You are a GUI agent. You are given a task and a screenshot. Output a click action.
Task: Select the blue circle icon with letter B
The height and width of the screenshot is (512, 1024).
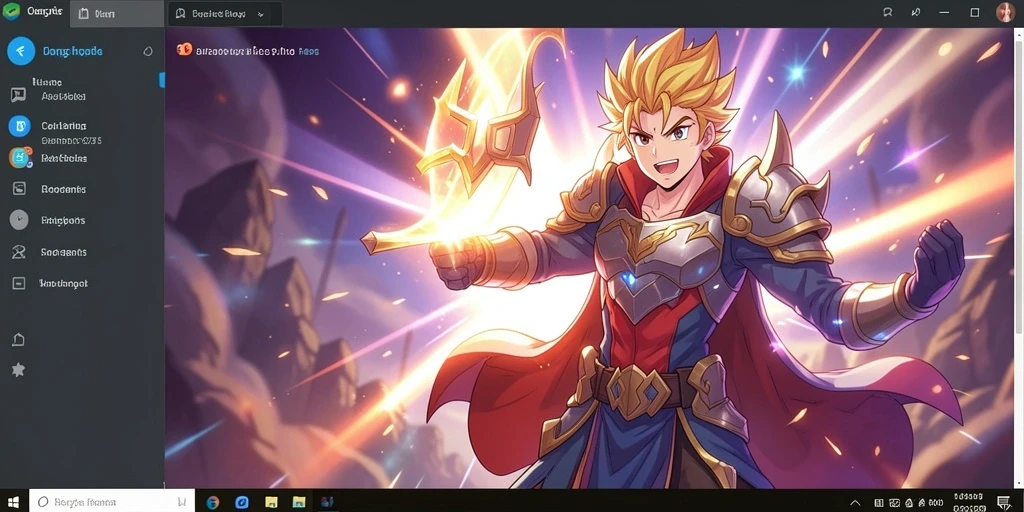coord(19,125)
